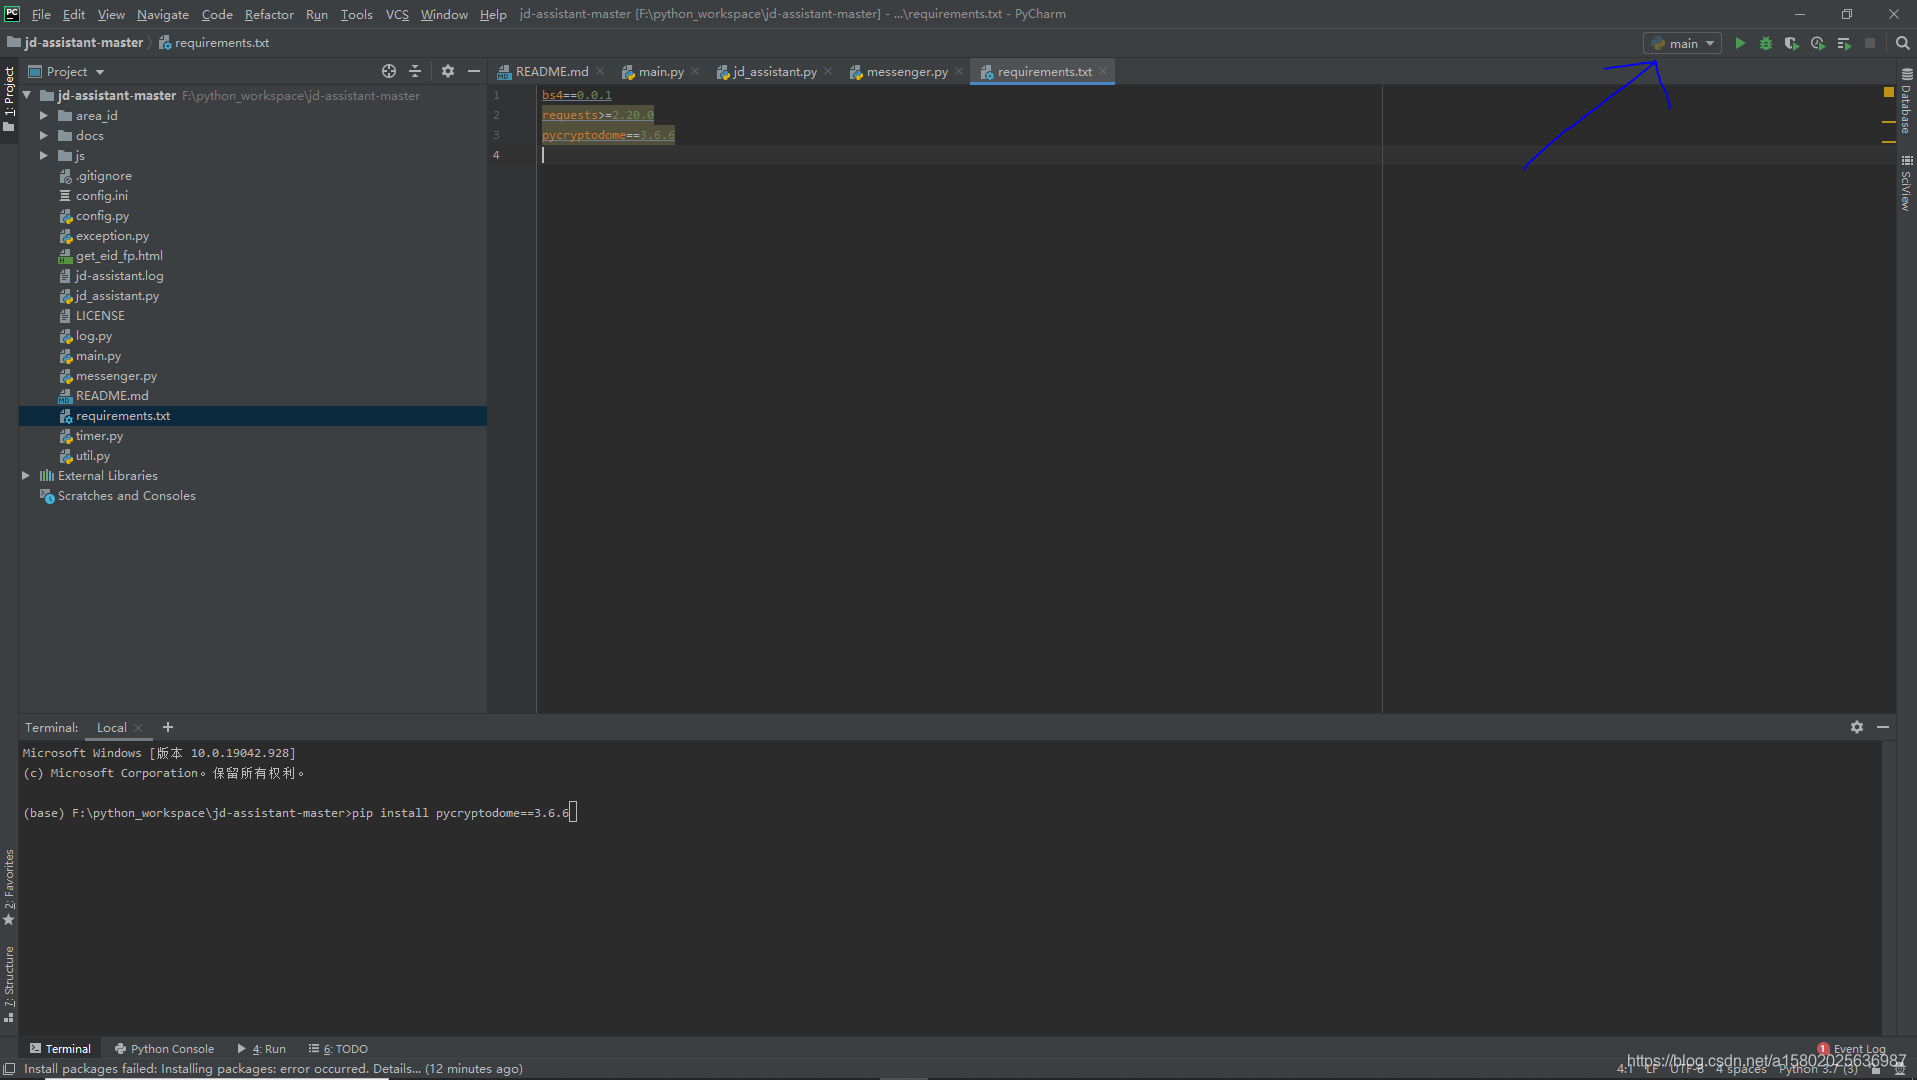Start debugging with the green bug icon
The image size is (1917, 1080).
point(1766,43)
